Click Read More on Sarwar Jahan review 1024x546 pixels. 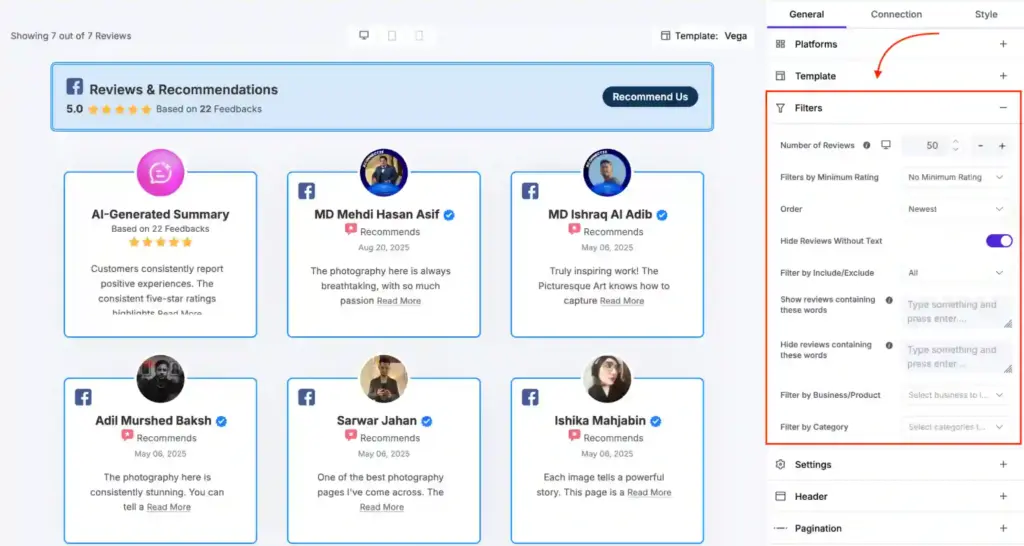381,507
